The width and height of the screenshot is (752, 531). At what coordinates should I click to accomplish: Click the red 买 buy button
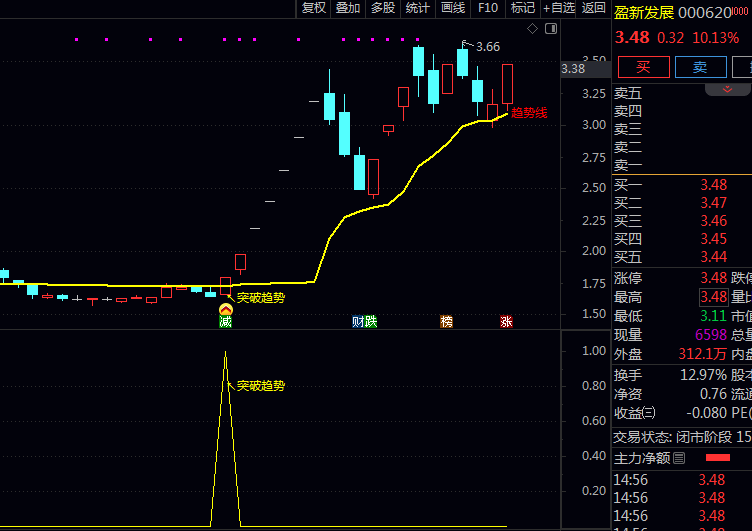point(644,67)
